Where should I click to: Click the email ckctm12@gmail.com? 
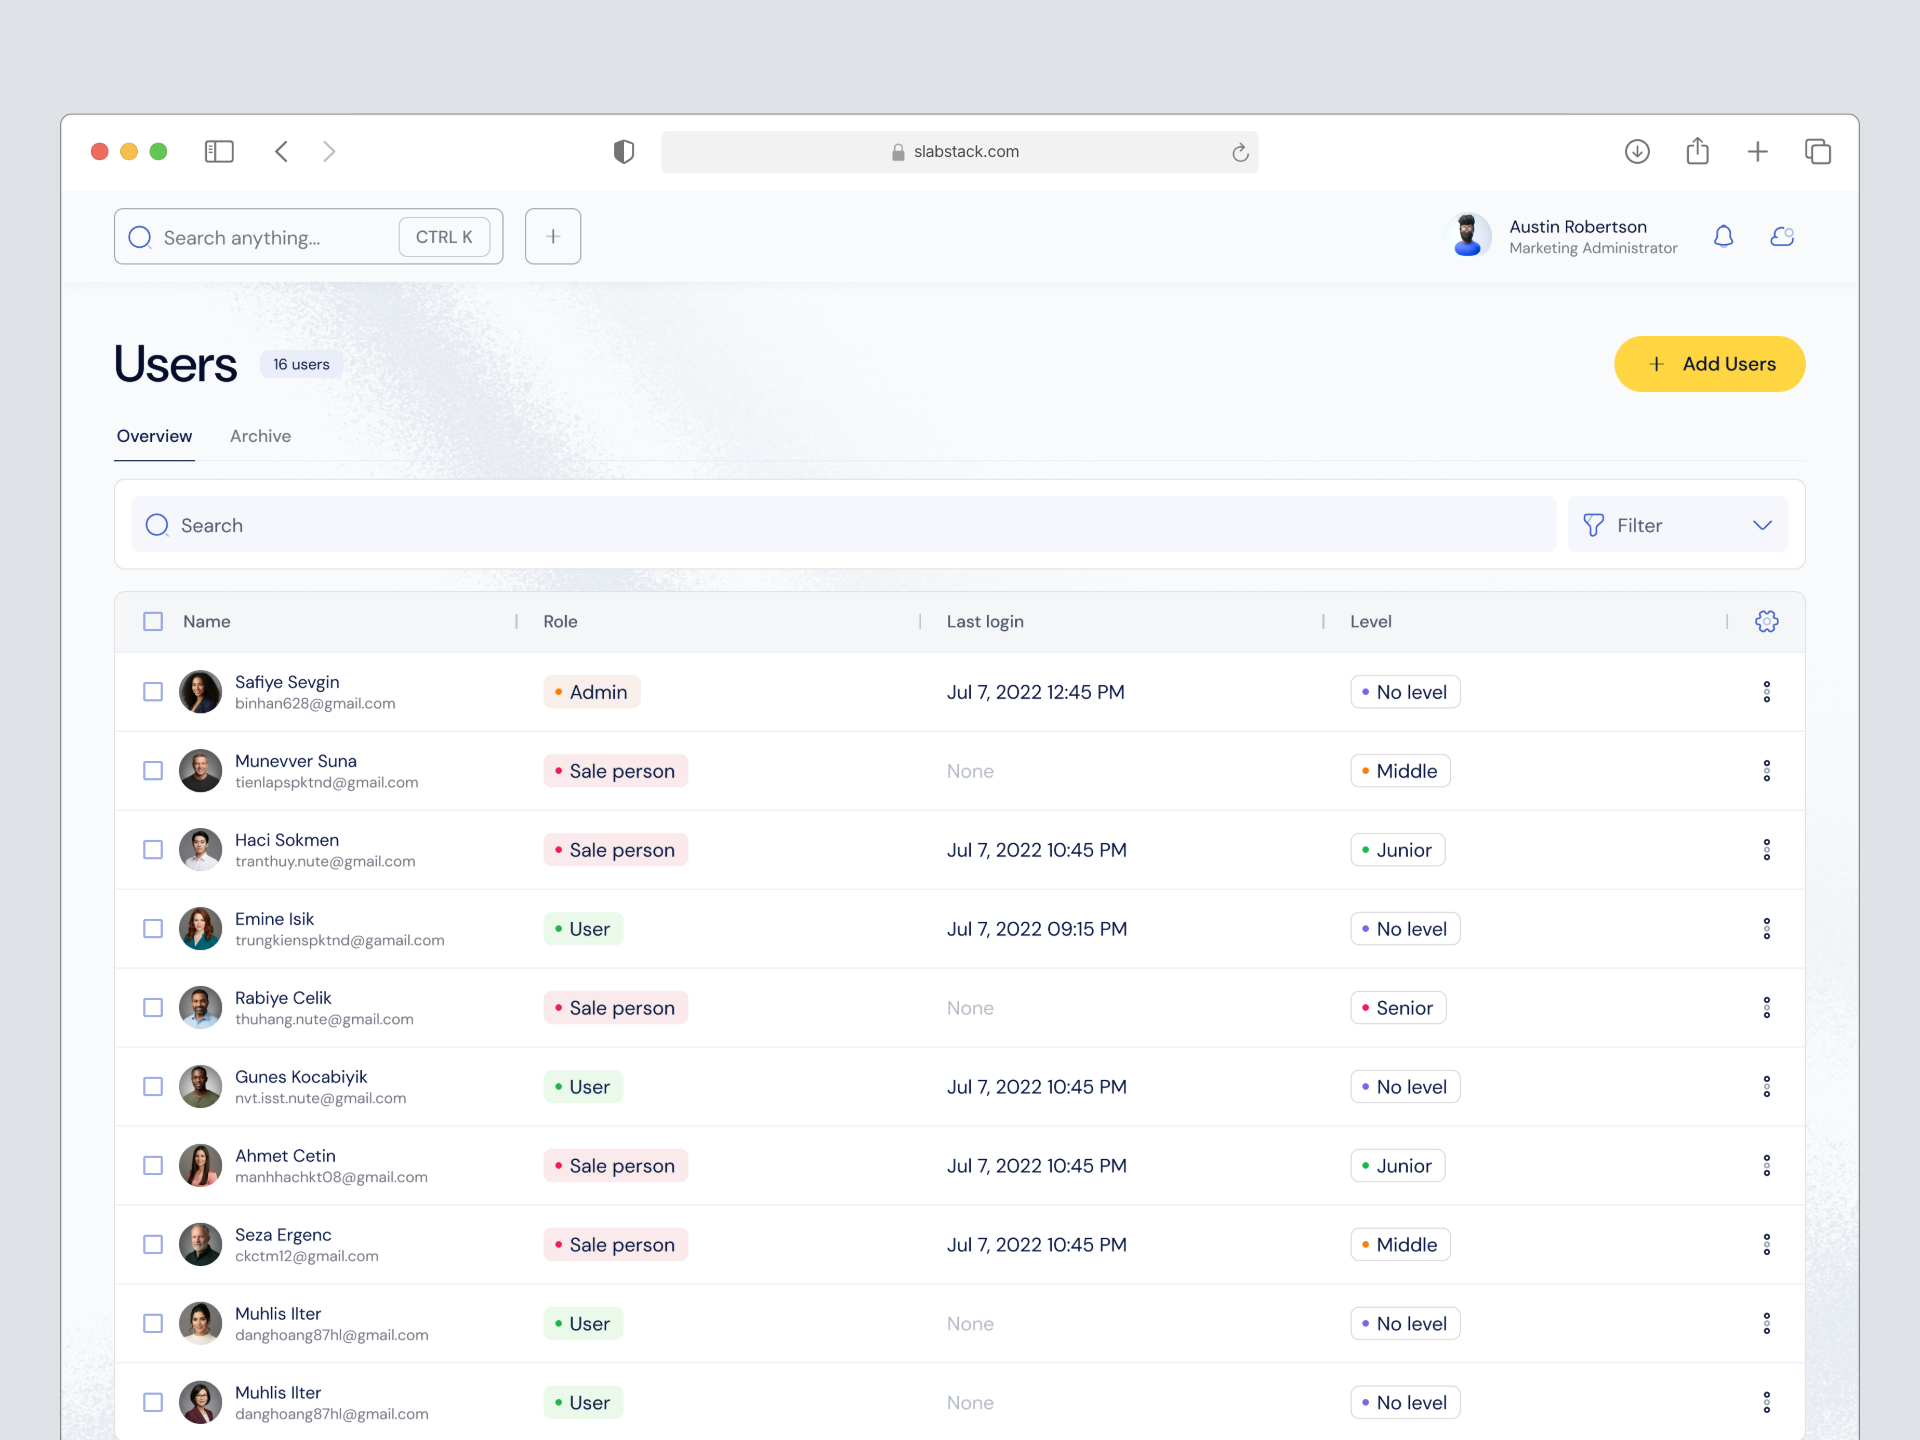pyautogui.click(x=307, y=1257)
